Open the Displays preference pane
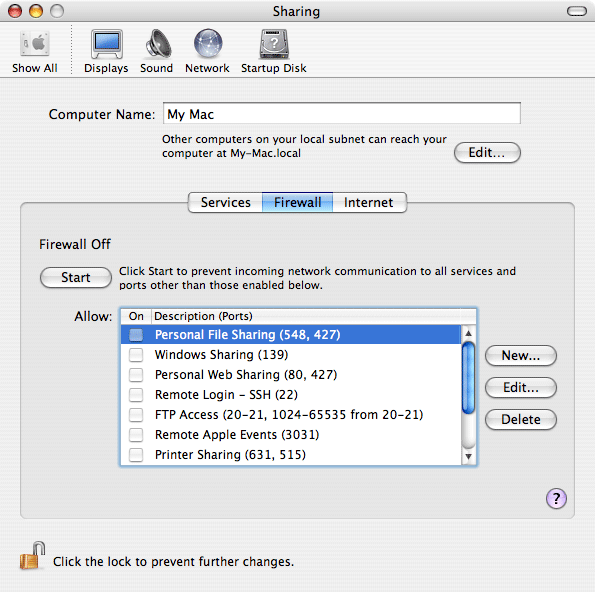The width and height of the screenshot is (595, 592). (x=106, y=52)
